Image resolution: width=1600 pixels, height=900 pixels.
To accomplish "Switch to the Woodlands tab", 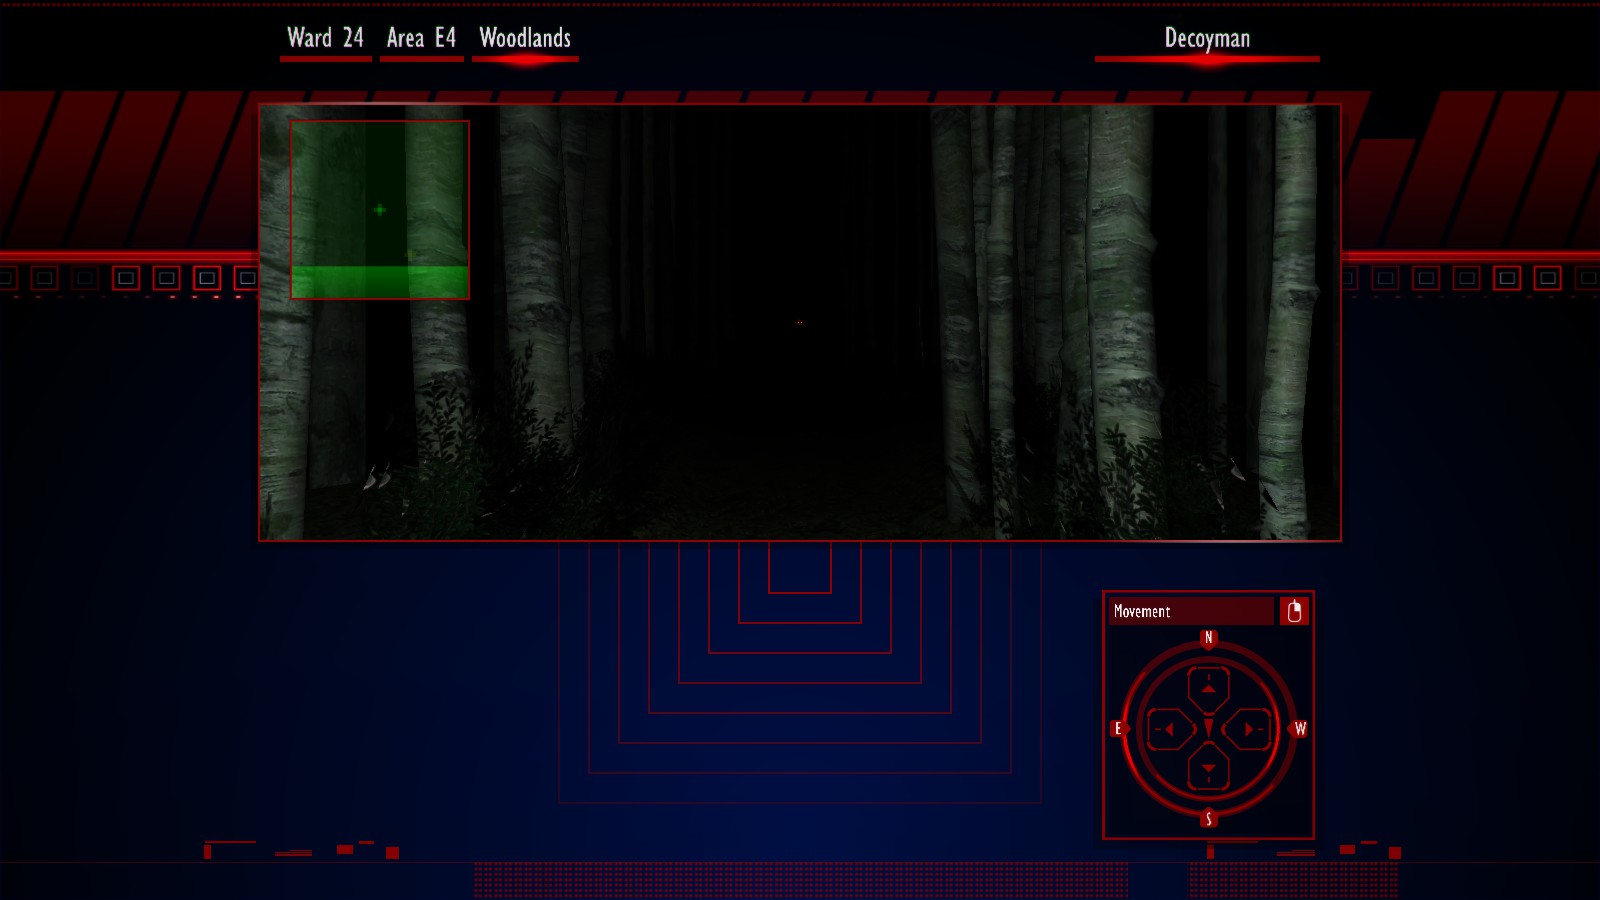I will point(525,39).
